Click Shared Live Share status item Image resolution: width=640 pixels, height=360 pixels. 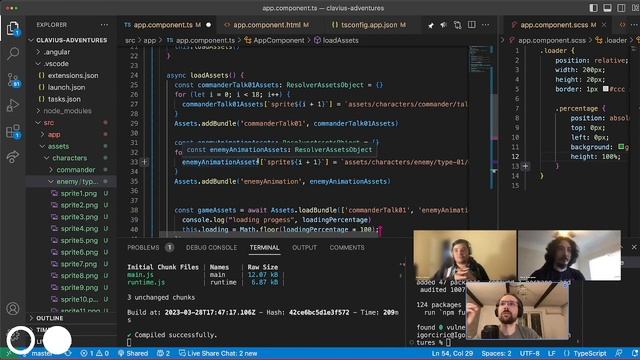point(133,353)
